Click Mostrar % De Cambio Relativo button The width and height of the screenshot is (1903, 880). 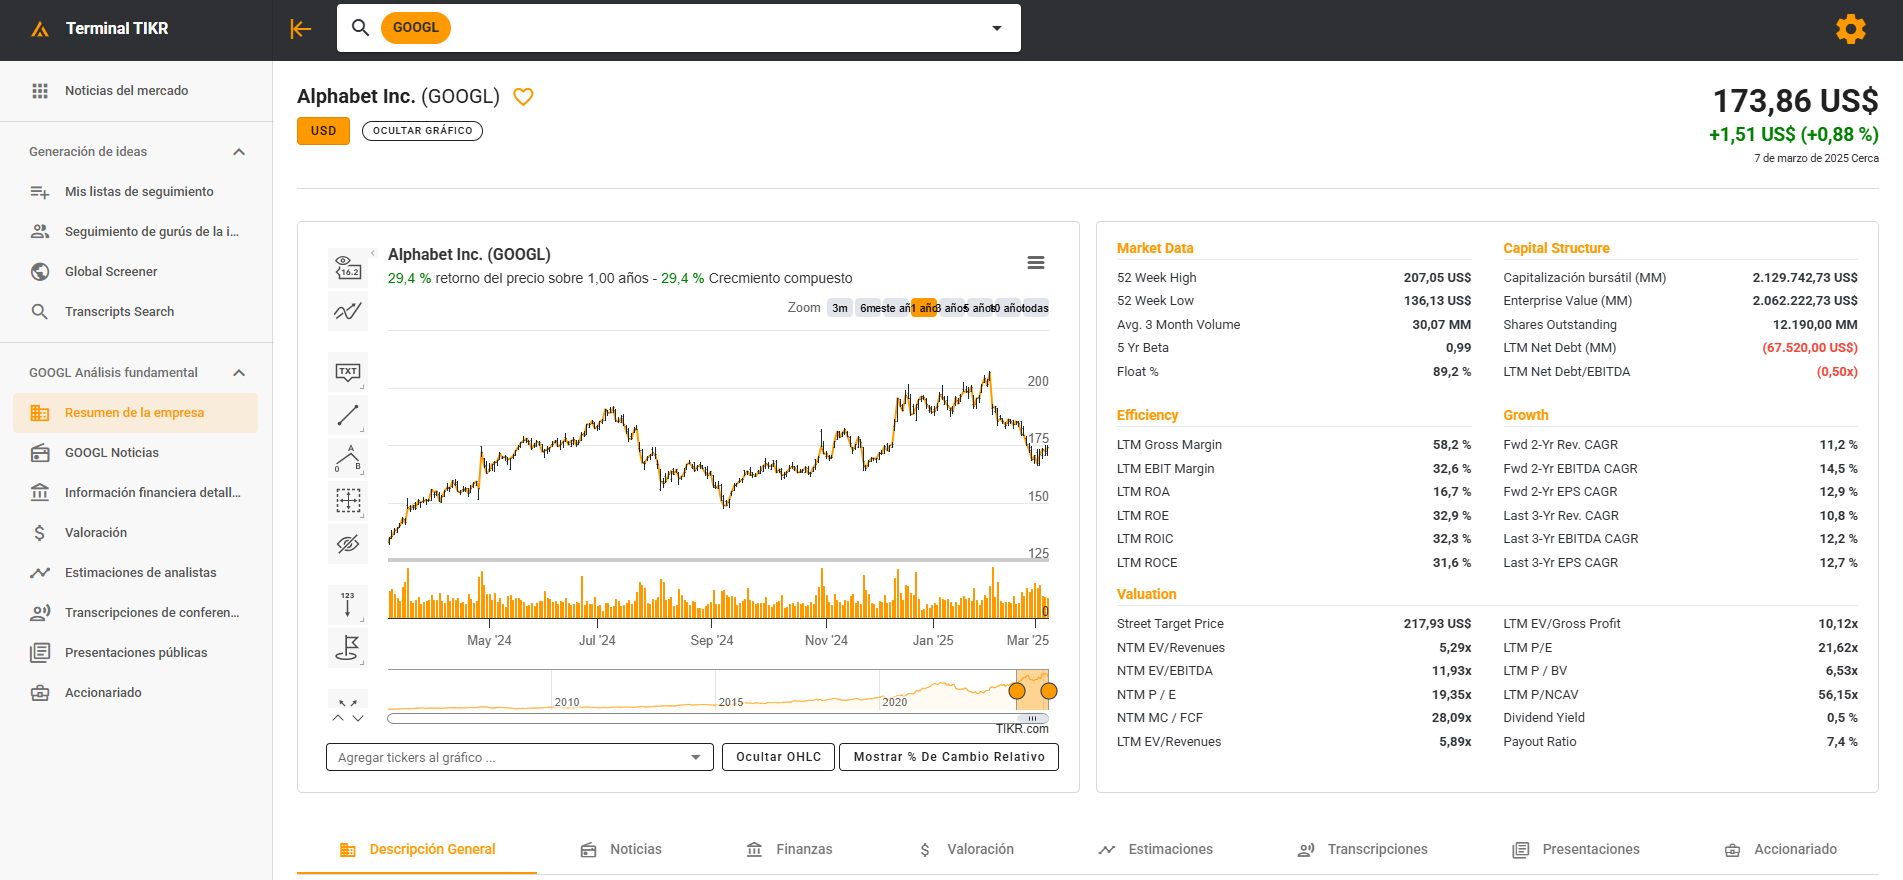[948, 757]
